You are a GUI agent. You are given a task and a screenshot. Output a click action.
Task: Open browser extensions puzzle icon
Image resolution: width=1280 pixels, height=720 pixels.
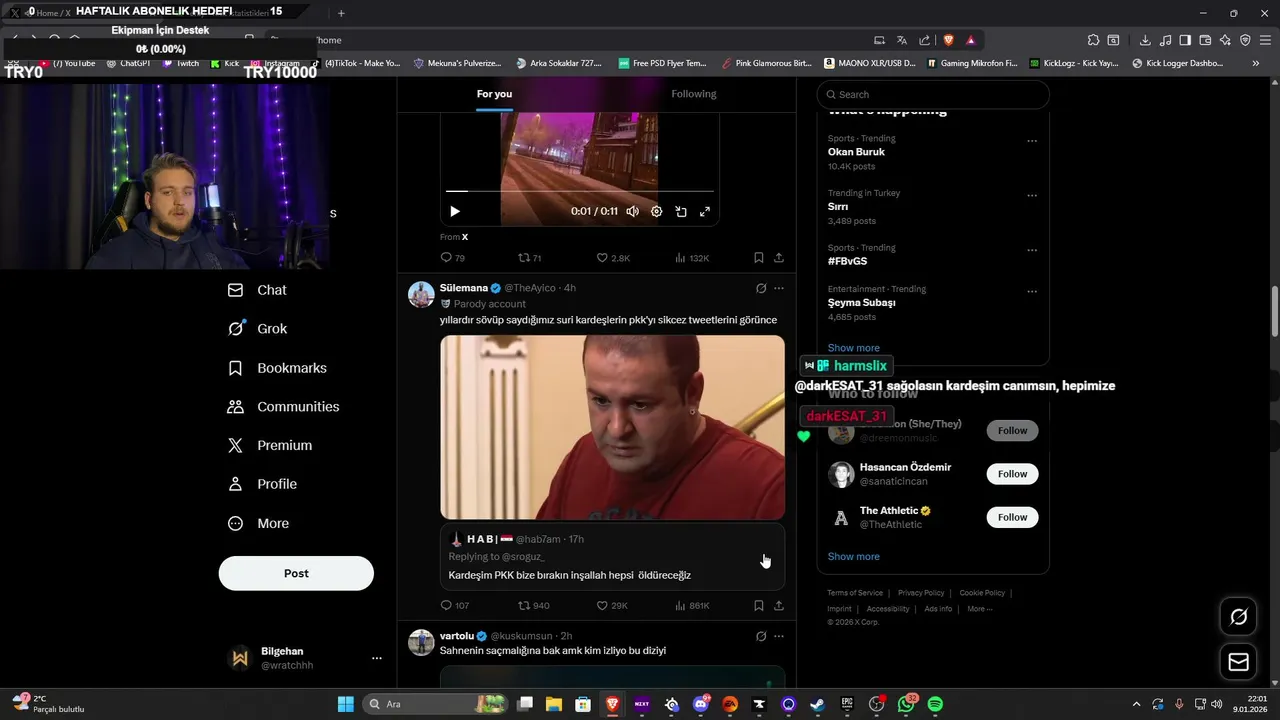pyautogui.click(x=1093, y=40)
